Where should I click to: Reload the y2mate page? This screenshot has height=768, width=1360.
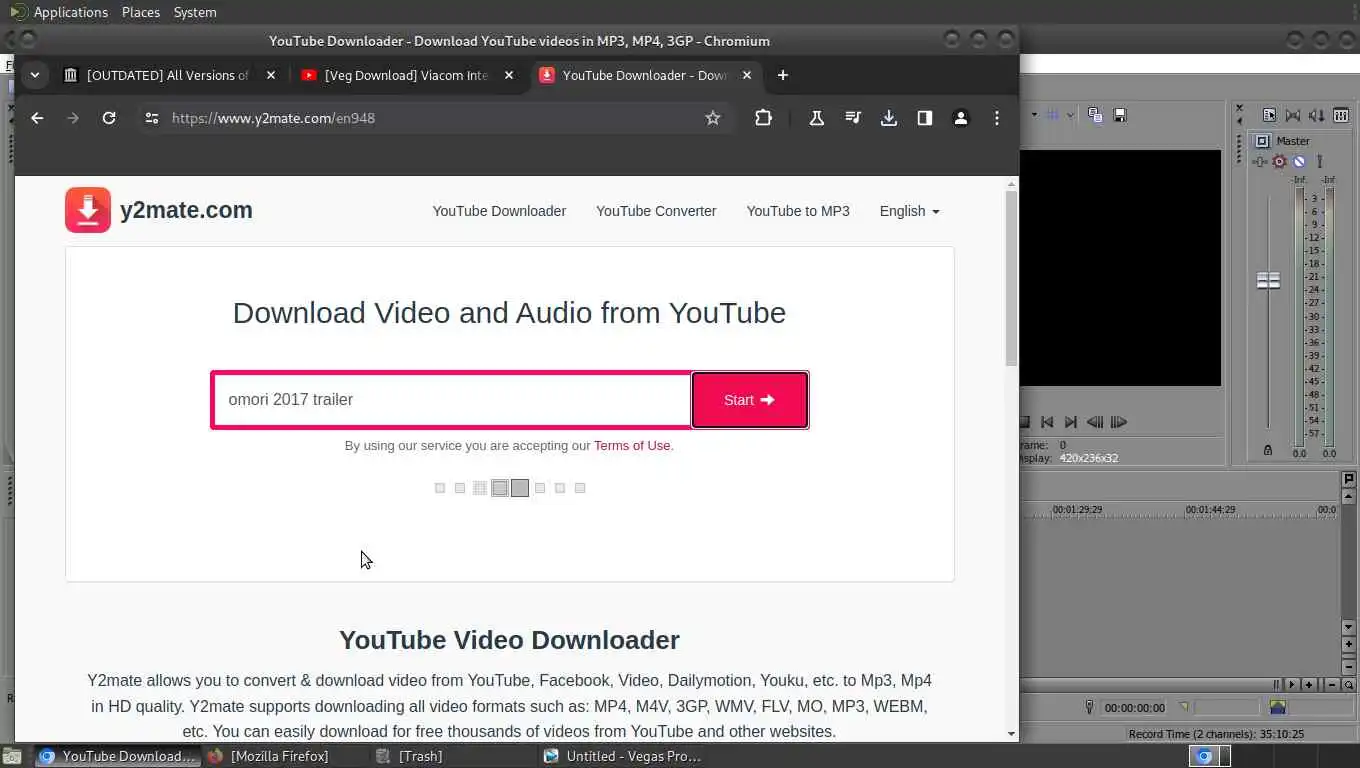[x=109, y=118]
